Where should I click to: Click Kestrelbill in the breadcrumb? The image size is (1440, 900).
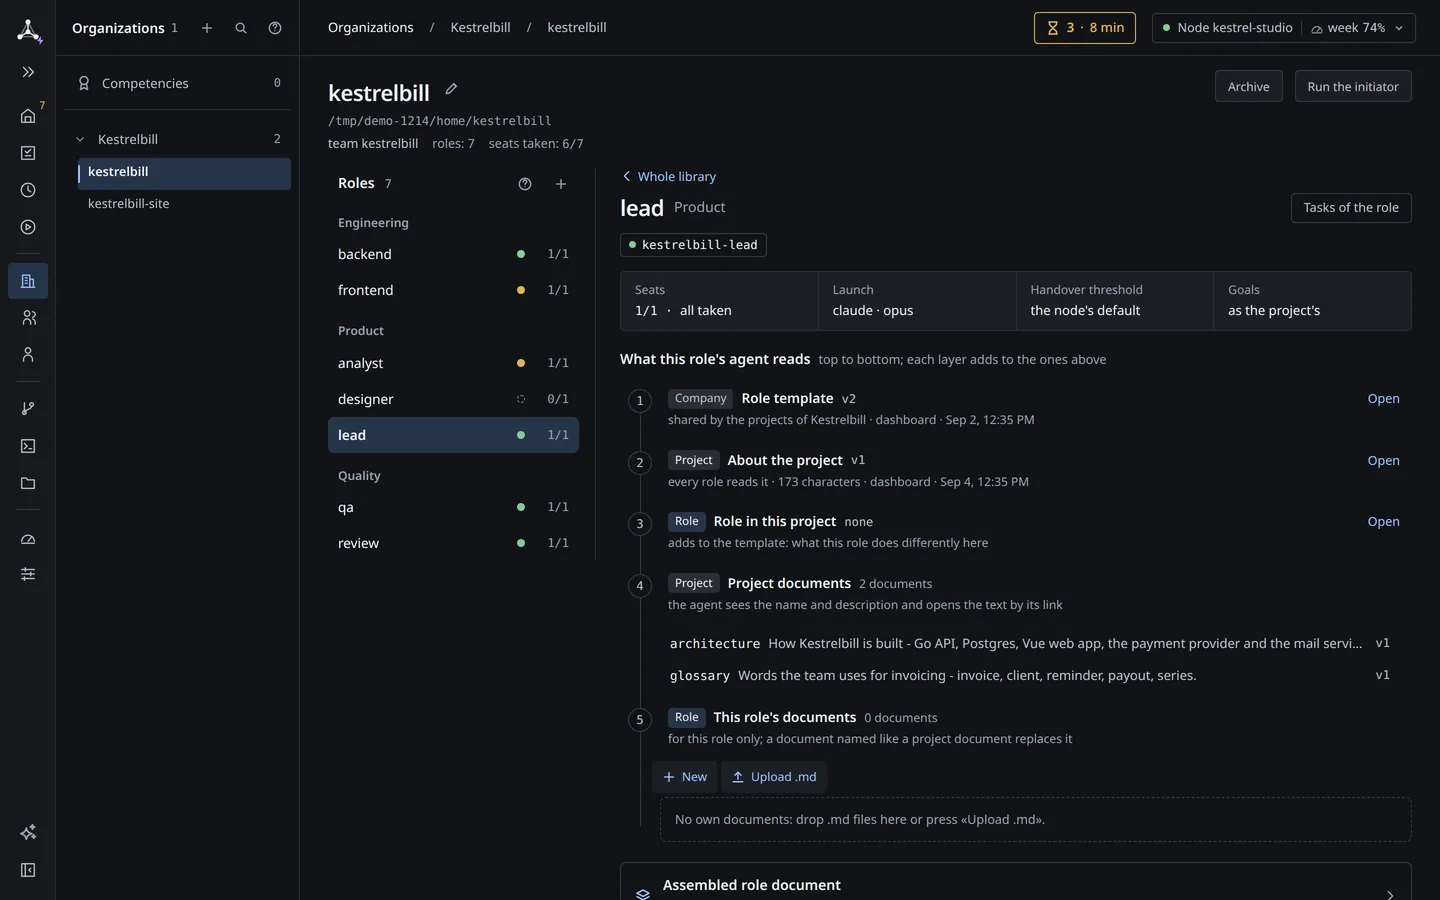[480, 28]
